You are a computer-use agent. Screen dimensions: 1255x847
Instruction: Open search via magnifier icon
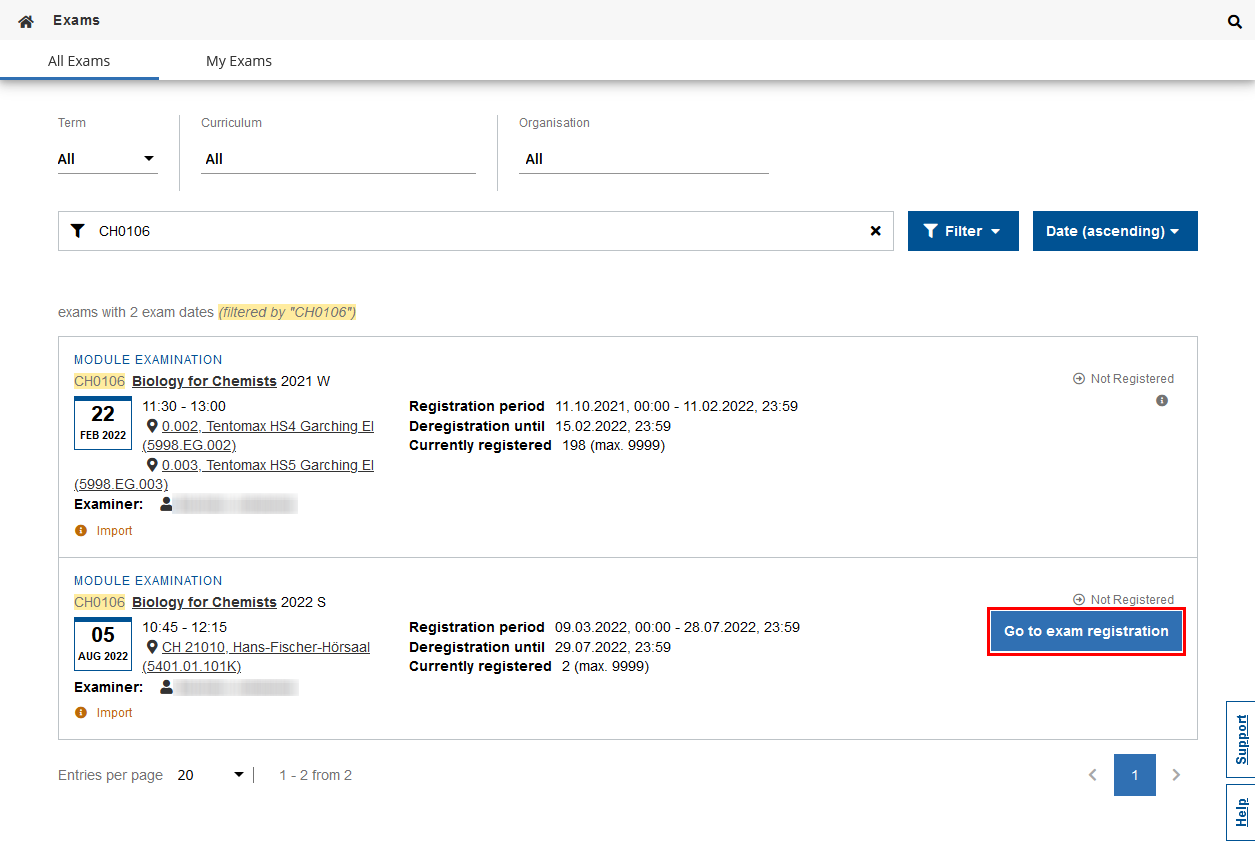(x=1235, y=21)
